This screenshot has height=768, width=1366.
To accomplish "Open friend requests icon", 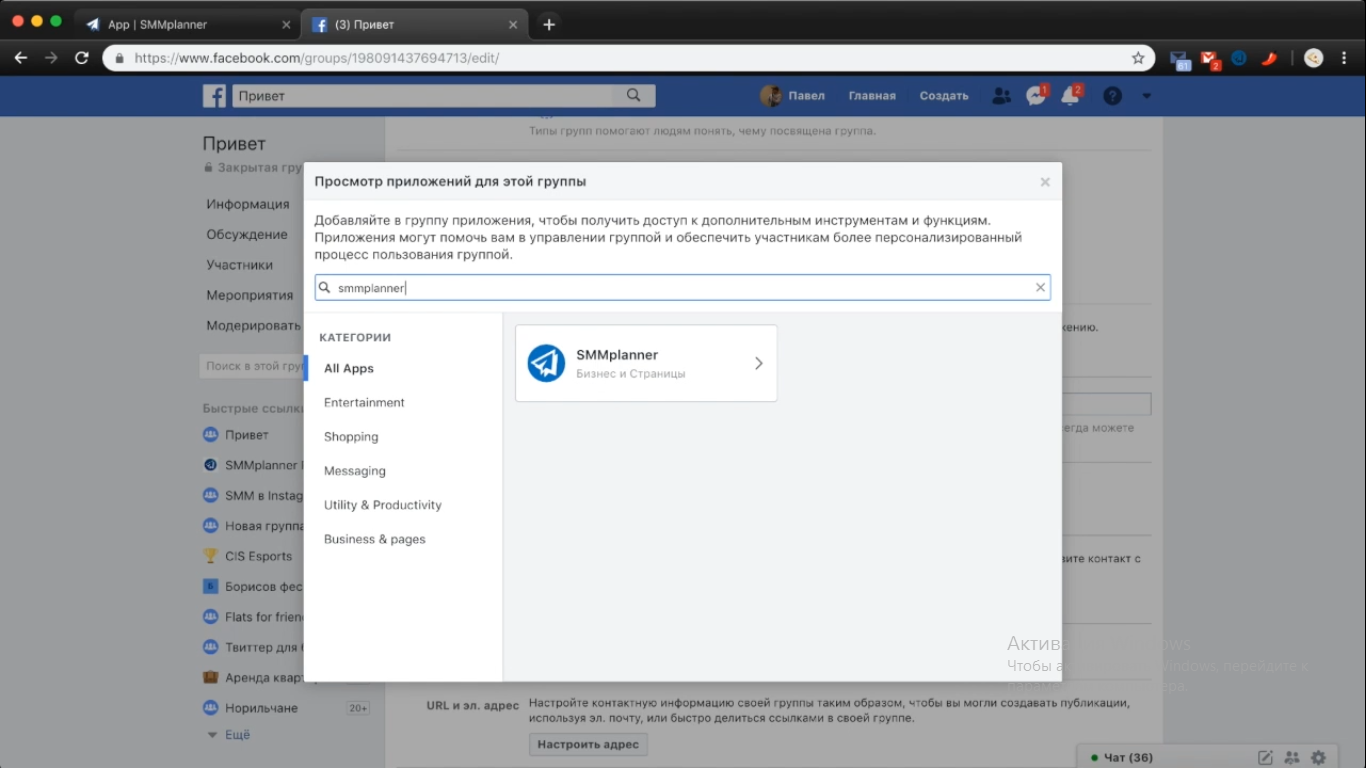I will [x=1001, y=96].
